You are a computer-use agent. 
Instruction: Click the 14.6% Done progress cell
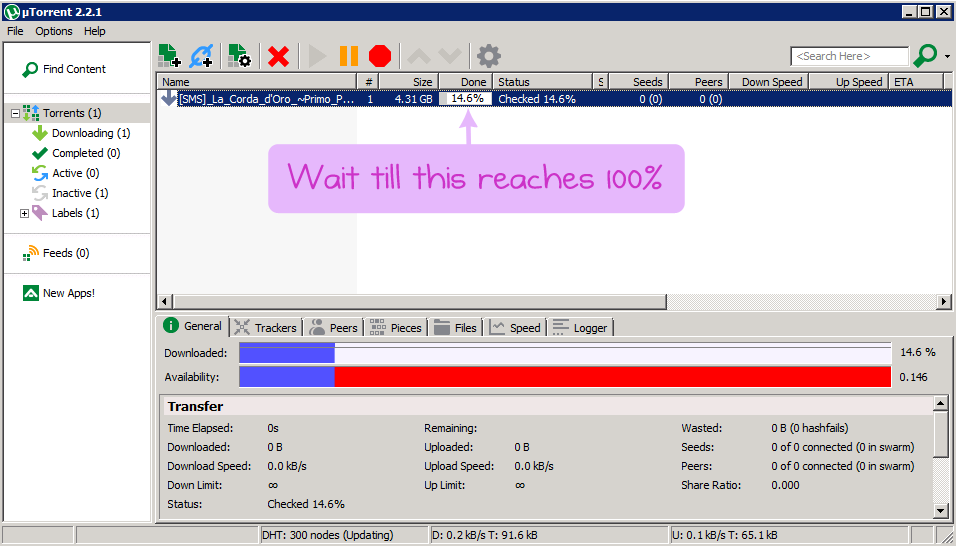(x=466, y=99)
